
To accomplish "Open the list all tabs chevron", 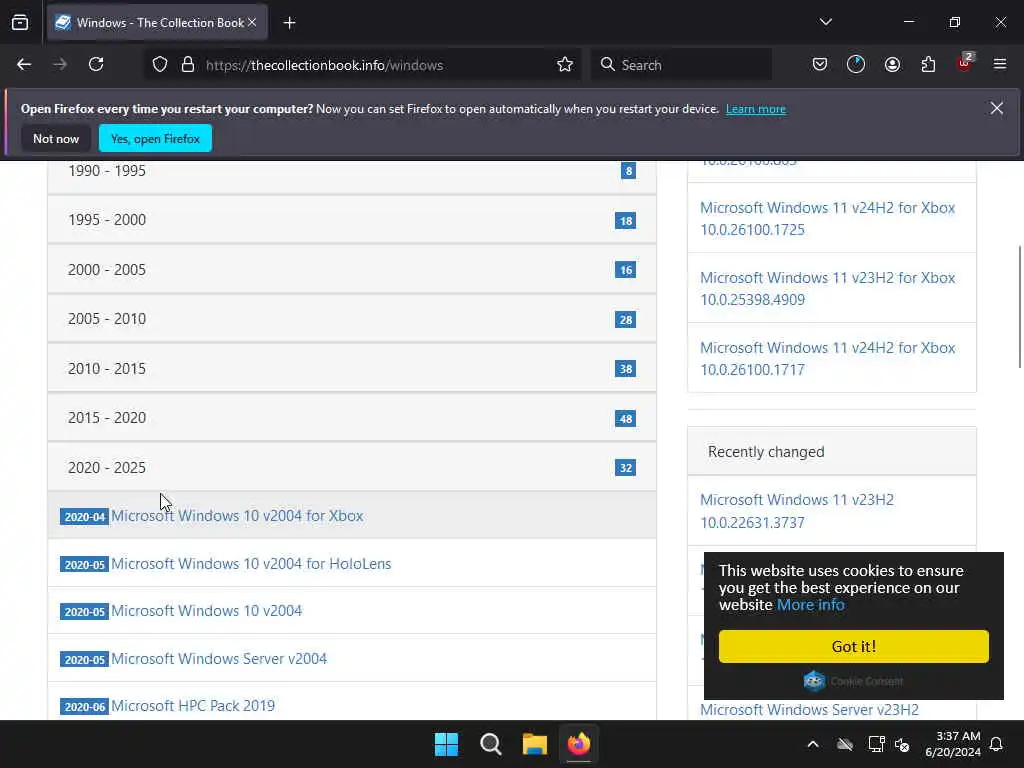I will 825,22.
